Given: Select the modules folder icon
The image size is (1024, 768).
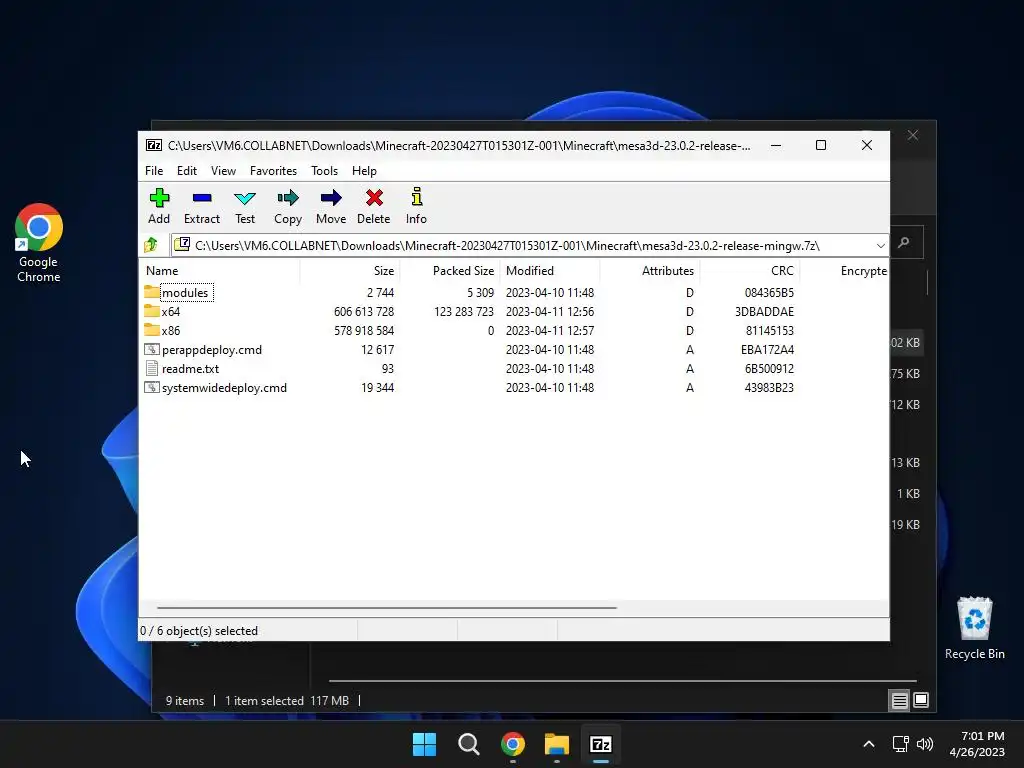Looking at the screenshot, I should [152, 292].
